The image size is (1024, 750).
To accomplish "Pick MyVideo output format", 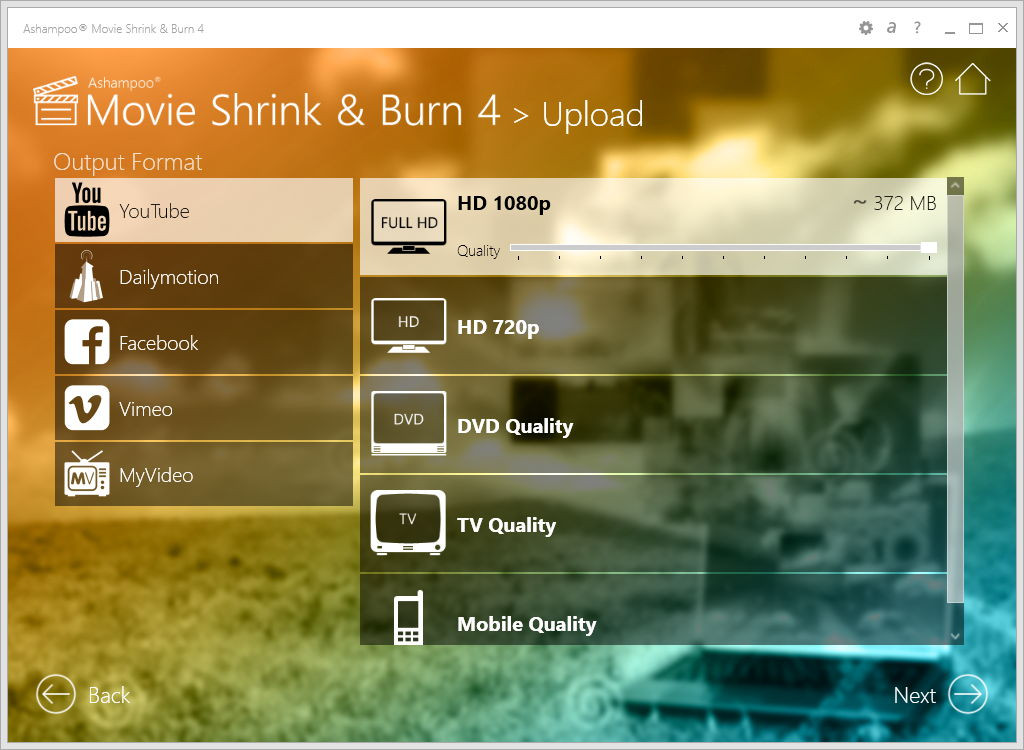I will (x=204, y=474).
